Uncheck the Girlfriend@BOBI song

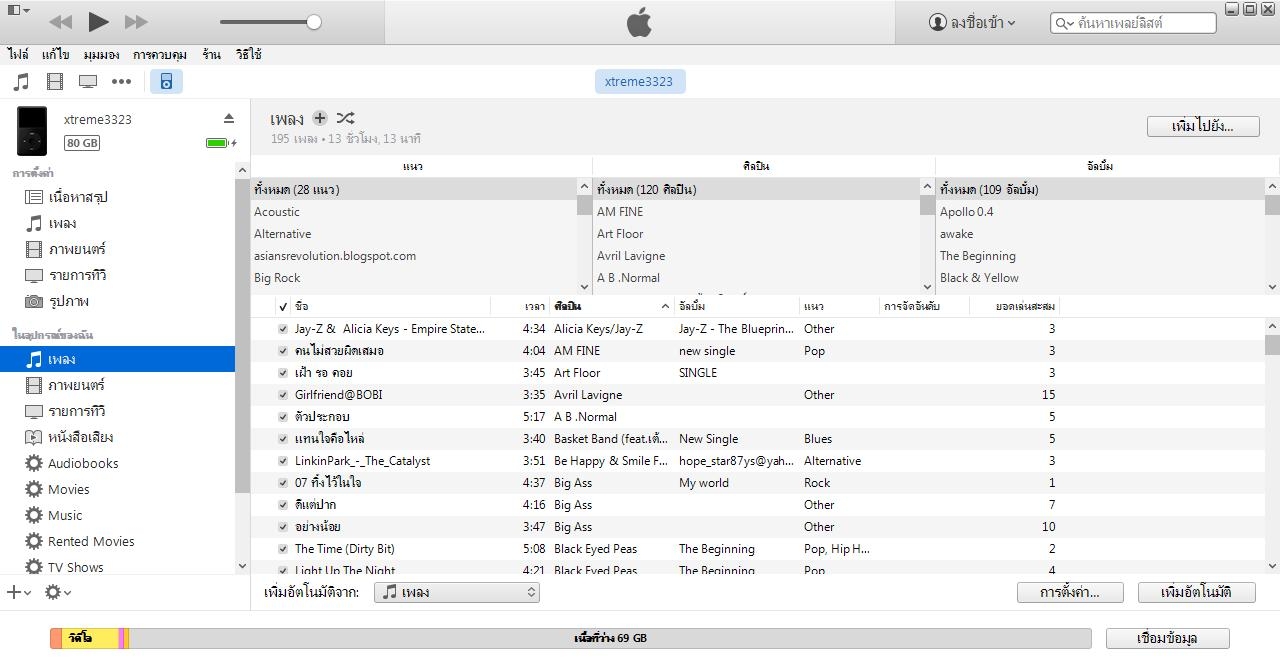(x=283, y=394)
